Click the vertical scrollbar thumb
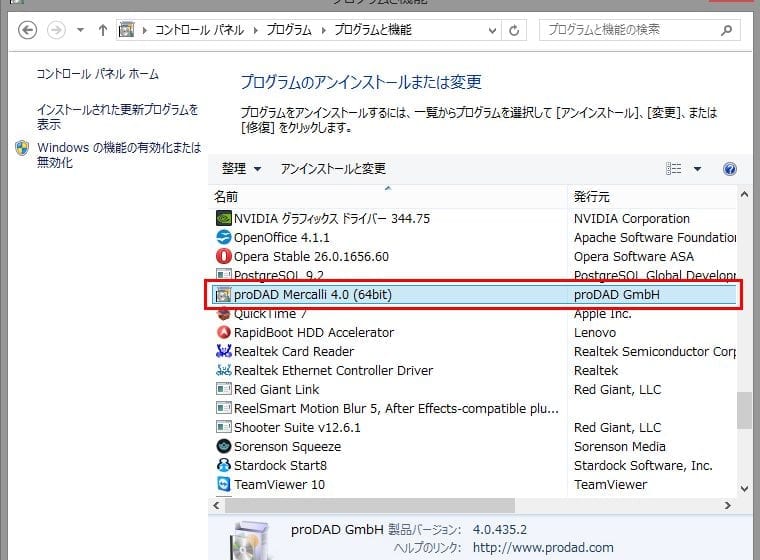The height and width of the screenshot is (560, 760). pos(744,410)
